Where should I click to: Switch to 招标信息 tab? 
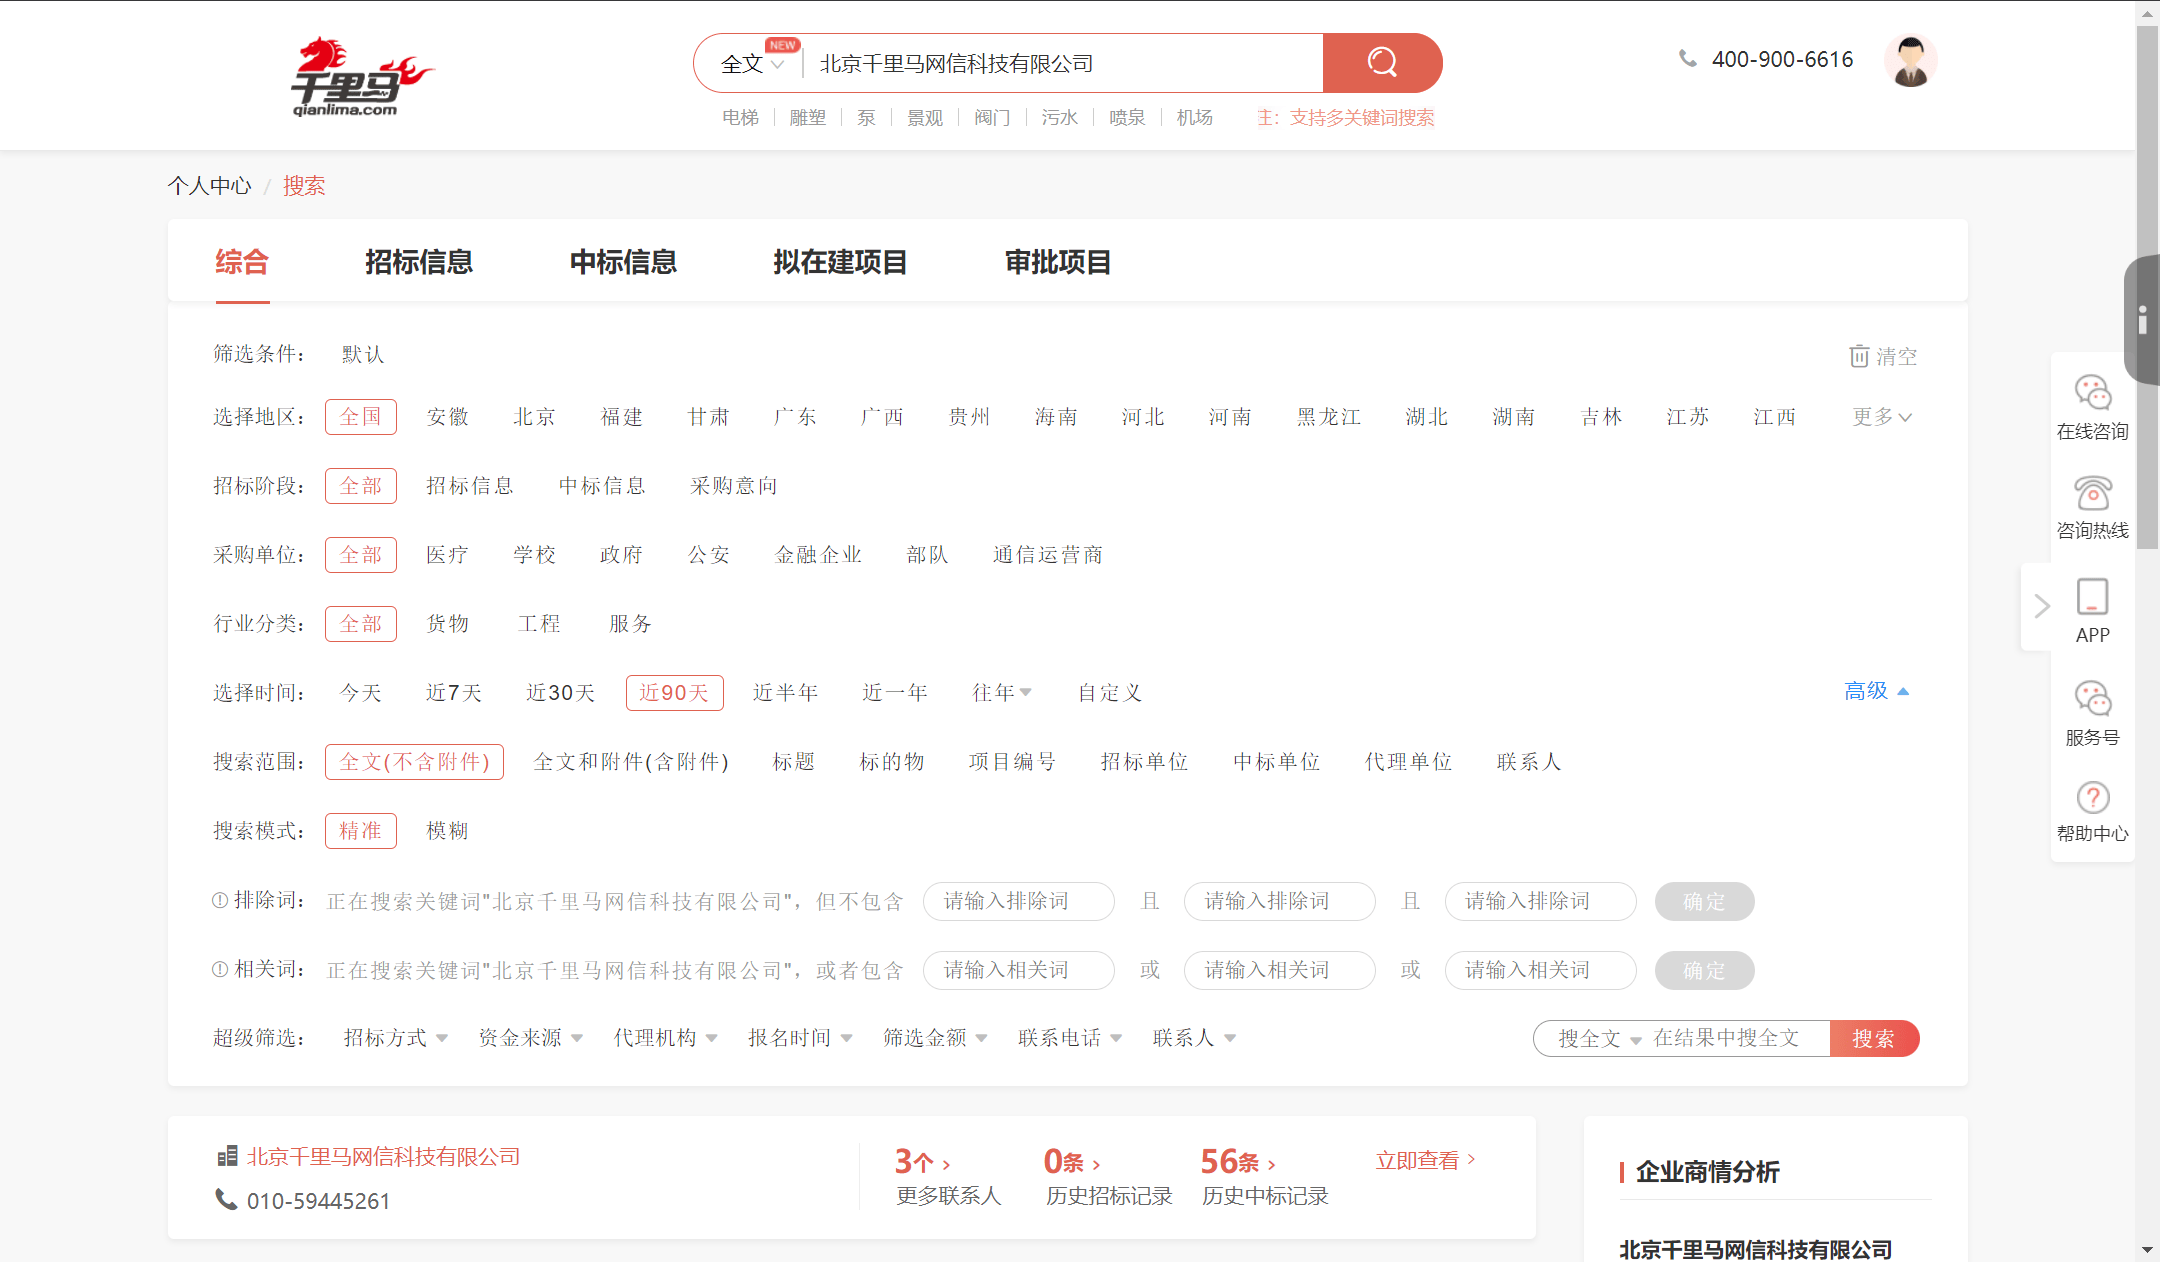tap(419, 262)
